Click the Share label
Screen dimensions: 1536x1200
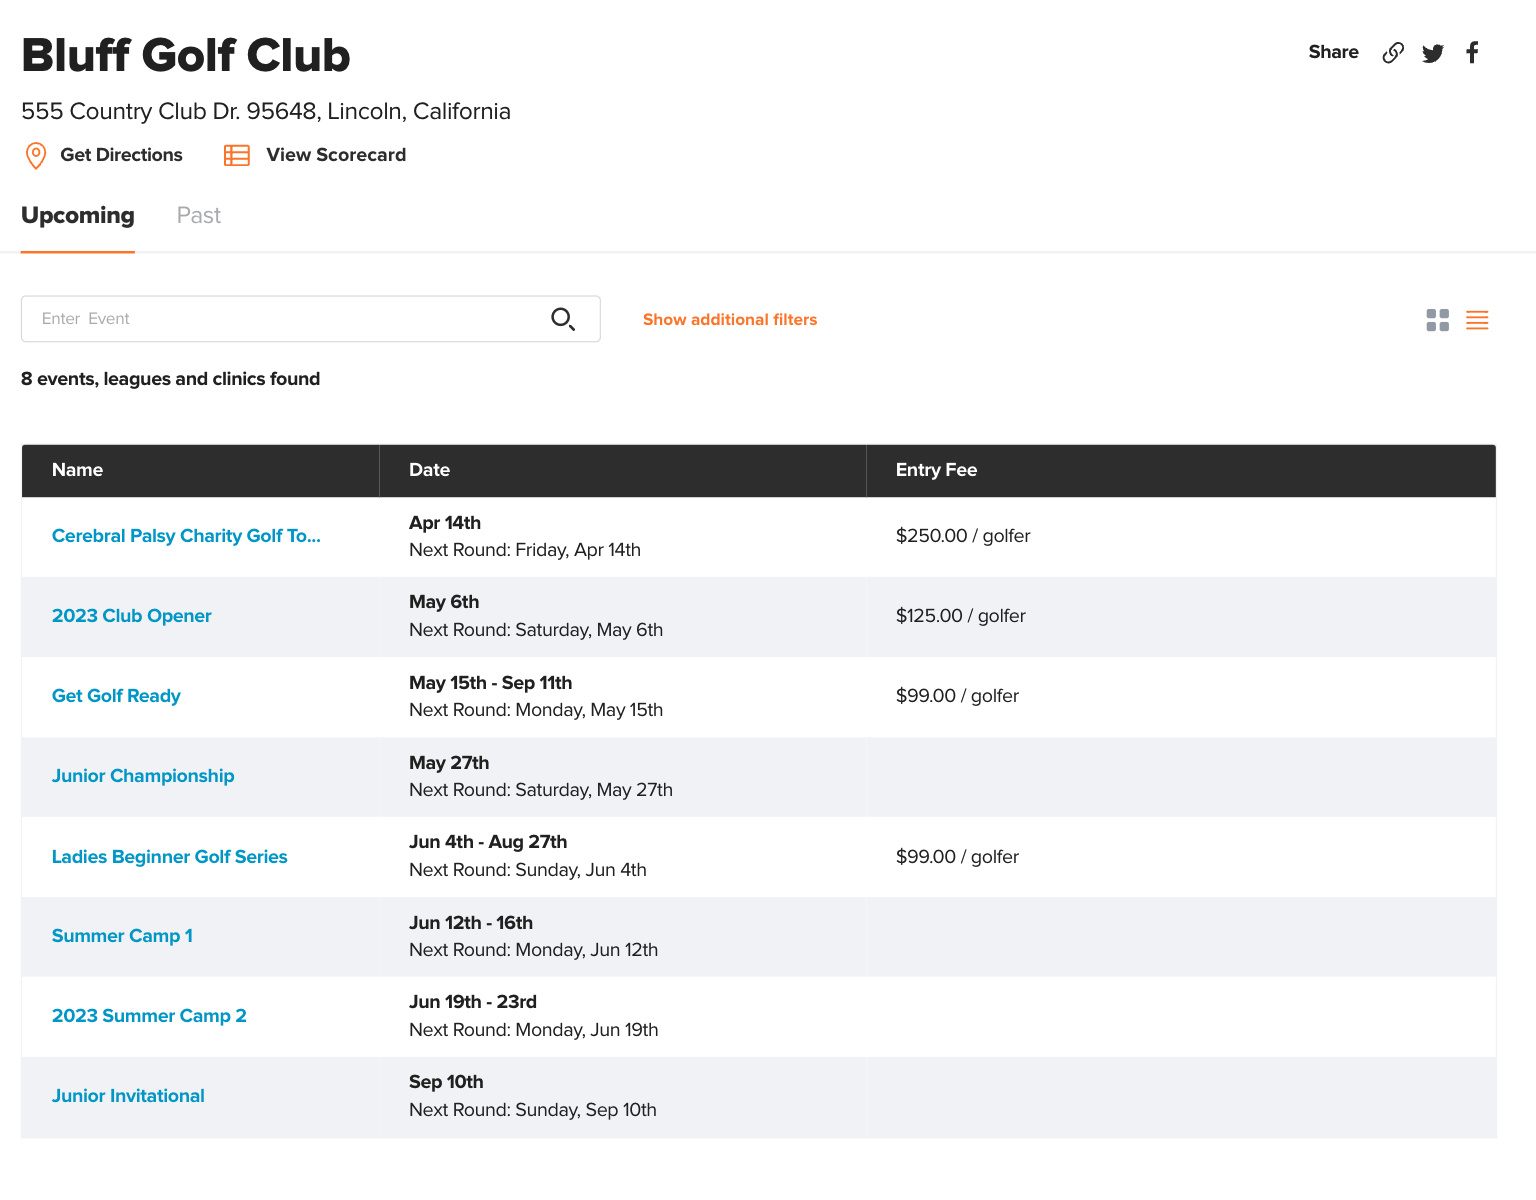coord(1333,52)
